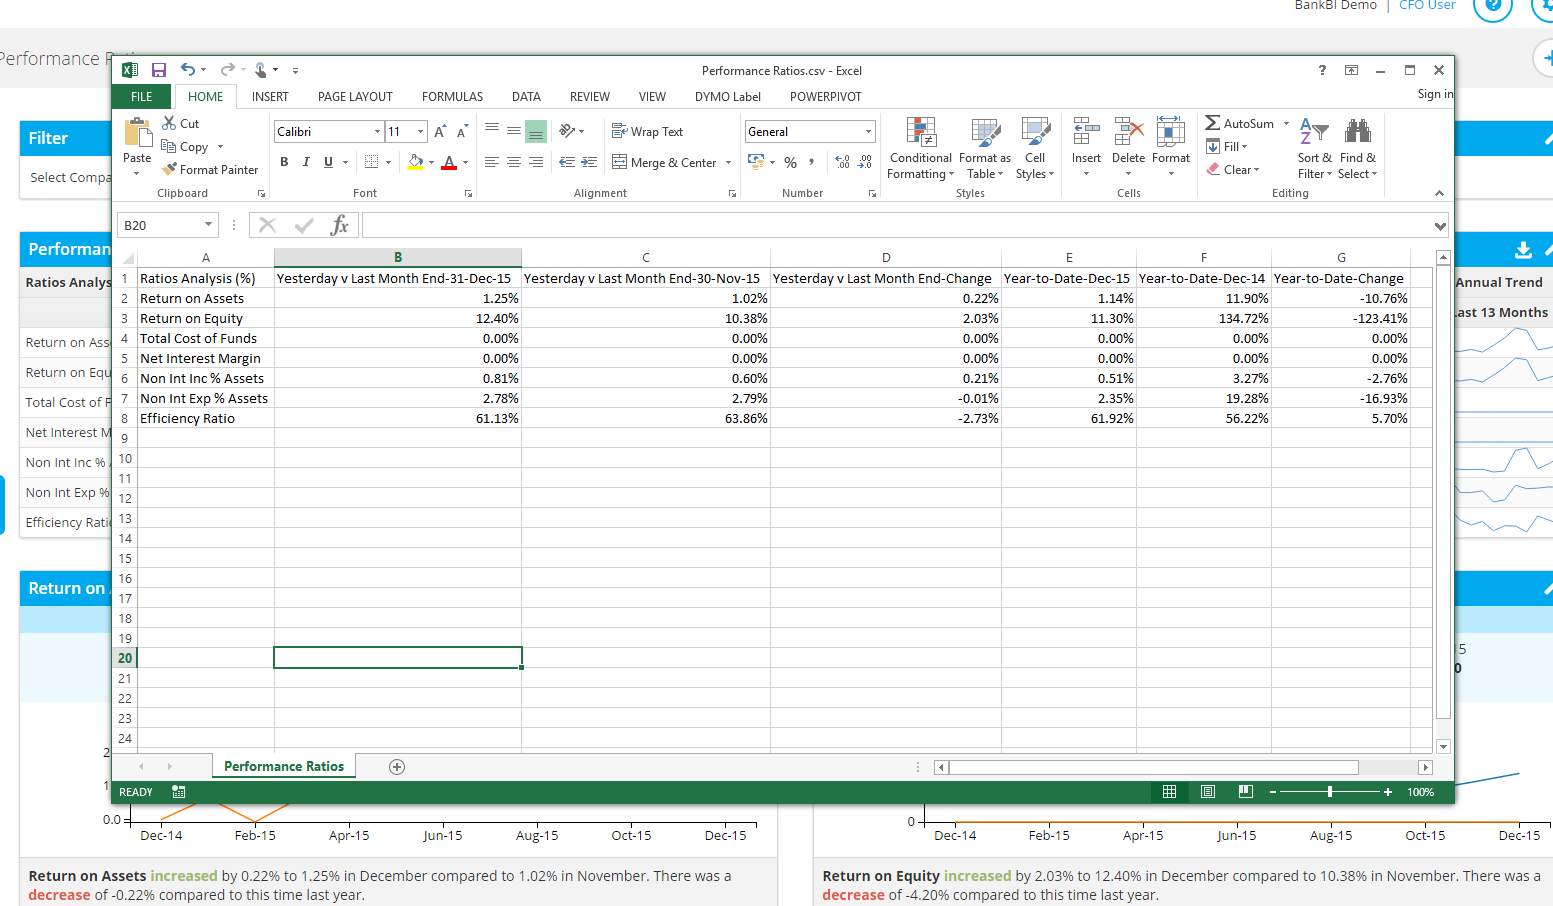
Task: Click the Sign in link
Action: pyautogui.click(x=1435, y=94)
